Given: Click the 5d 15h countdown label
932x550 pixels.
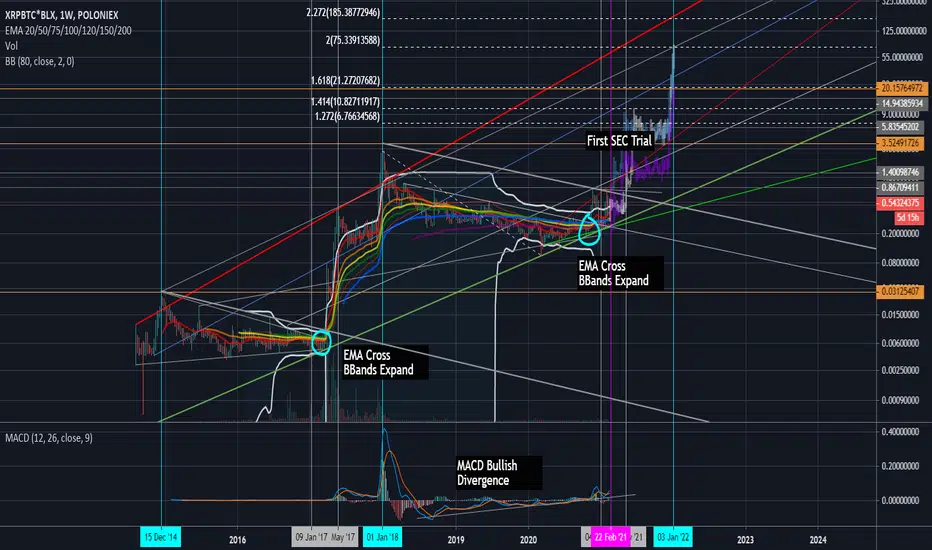Looking at the screenshot, I should pos(909,218).
